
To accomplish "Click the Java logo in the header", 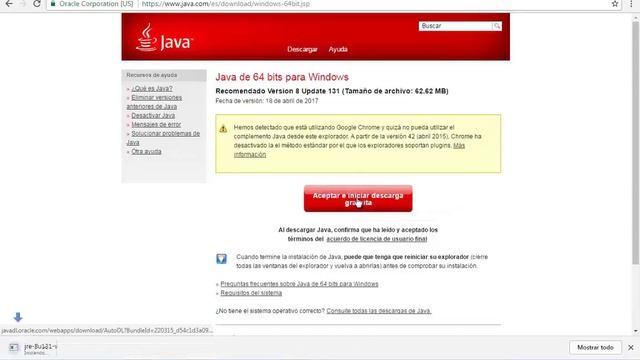I will click(164, 38).
